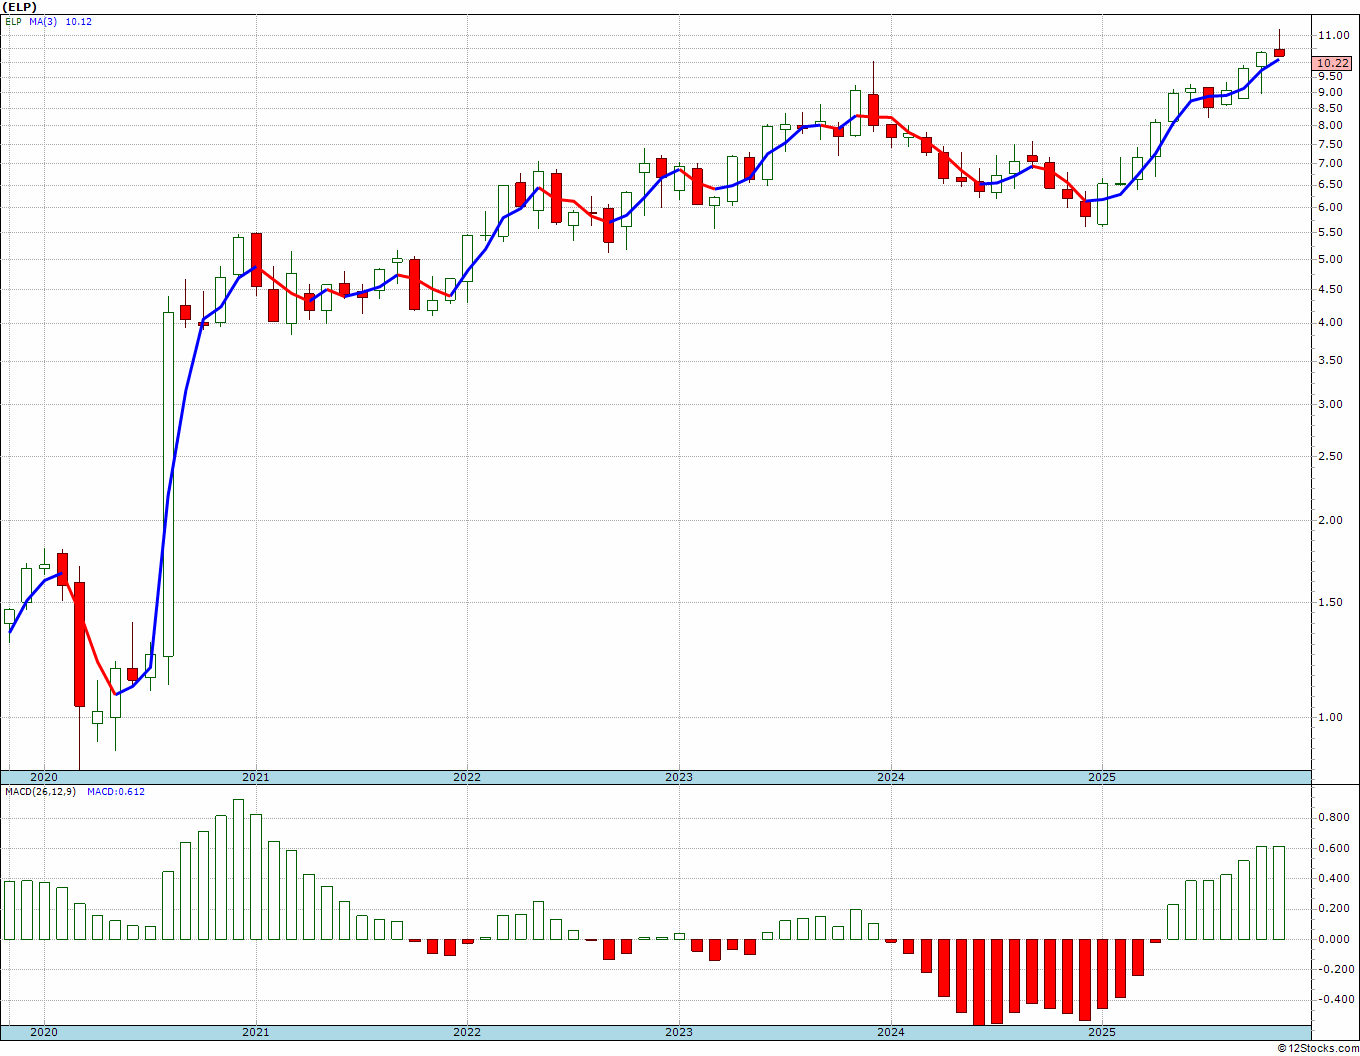Select the 5.50 price axis label

tap(1330, 232)
